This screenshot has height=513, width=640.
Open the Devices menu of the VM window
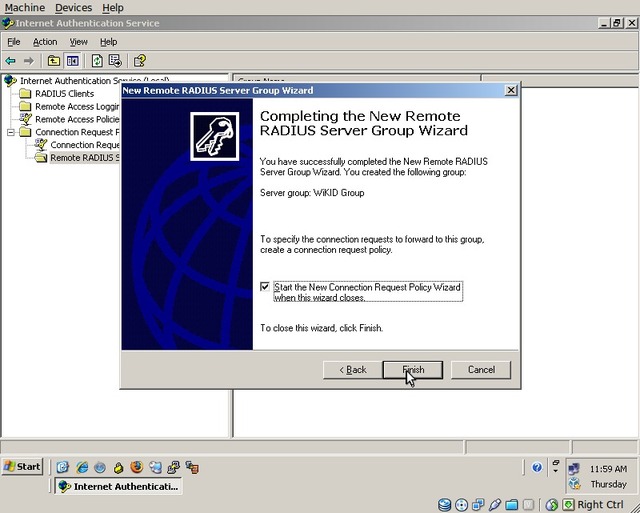point(73,7)
